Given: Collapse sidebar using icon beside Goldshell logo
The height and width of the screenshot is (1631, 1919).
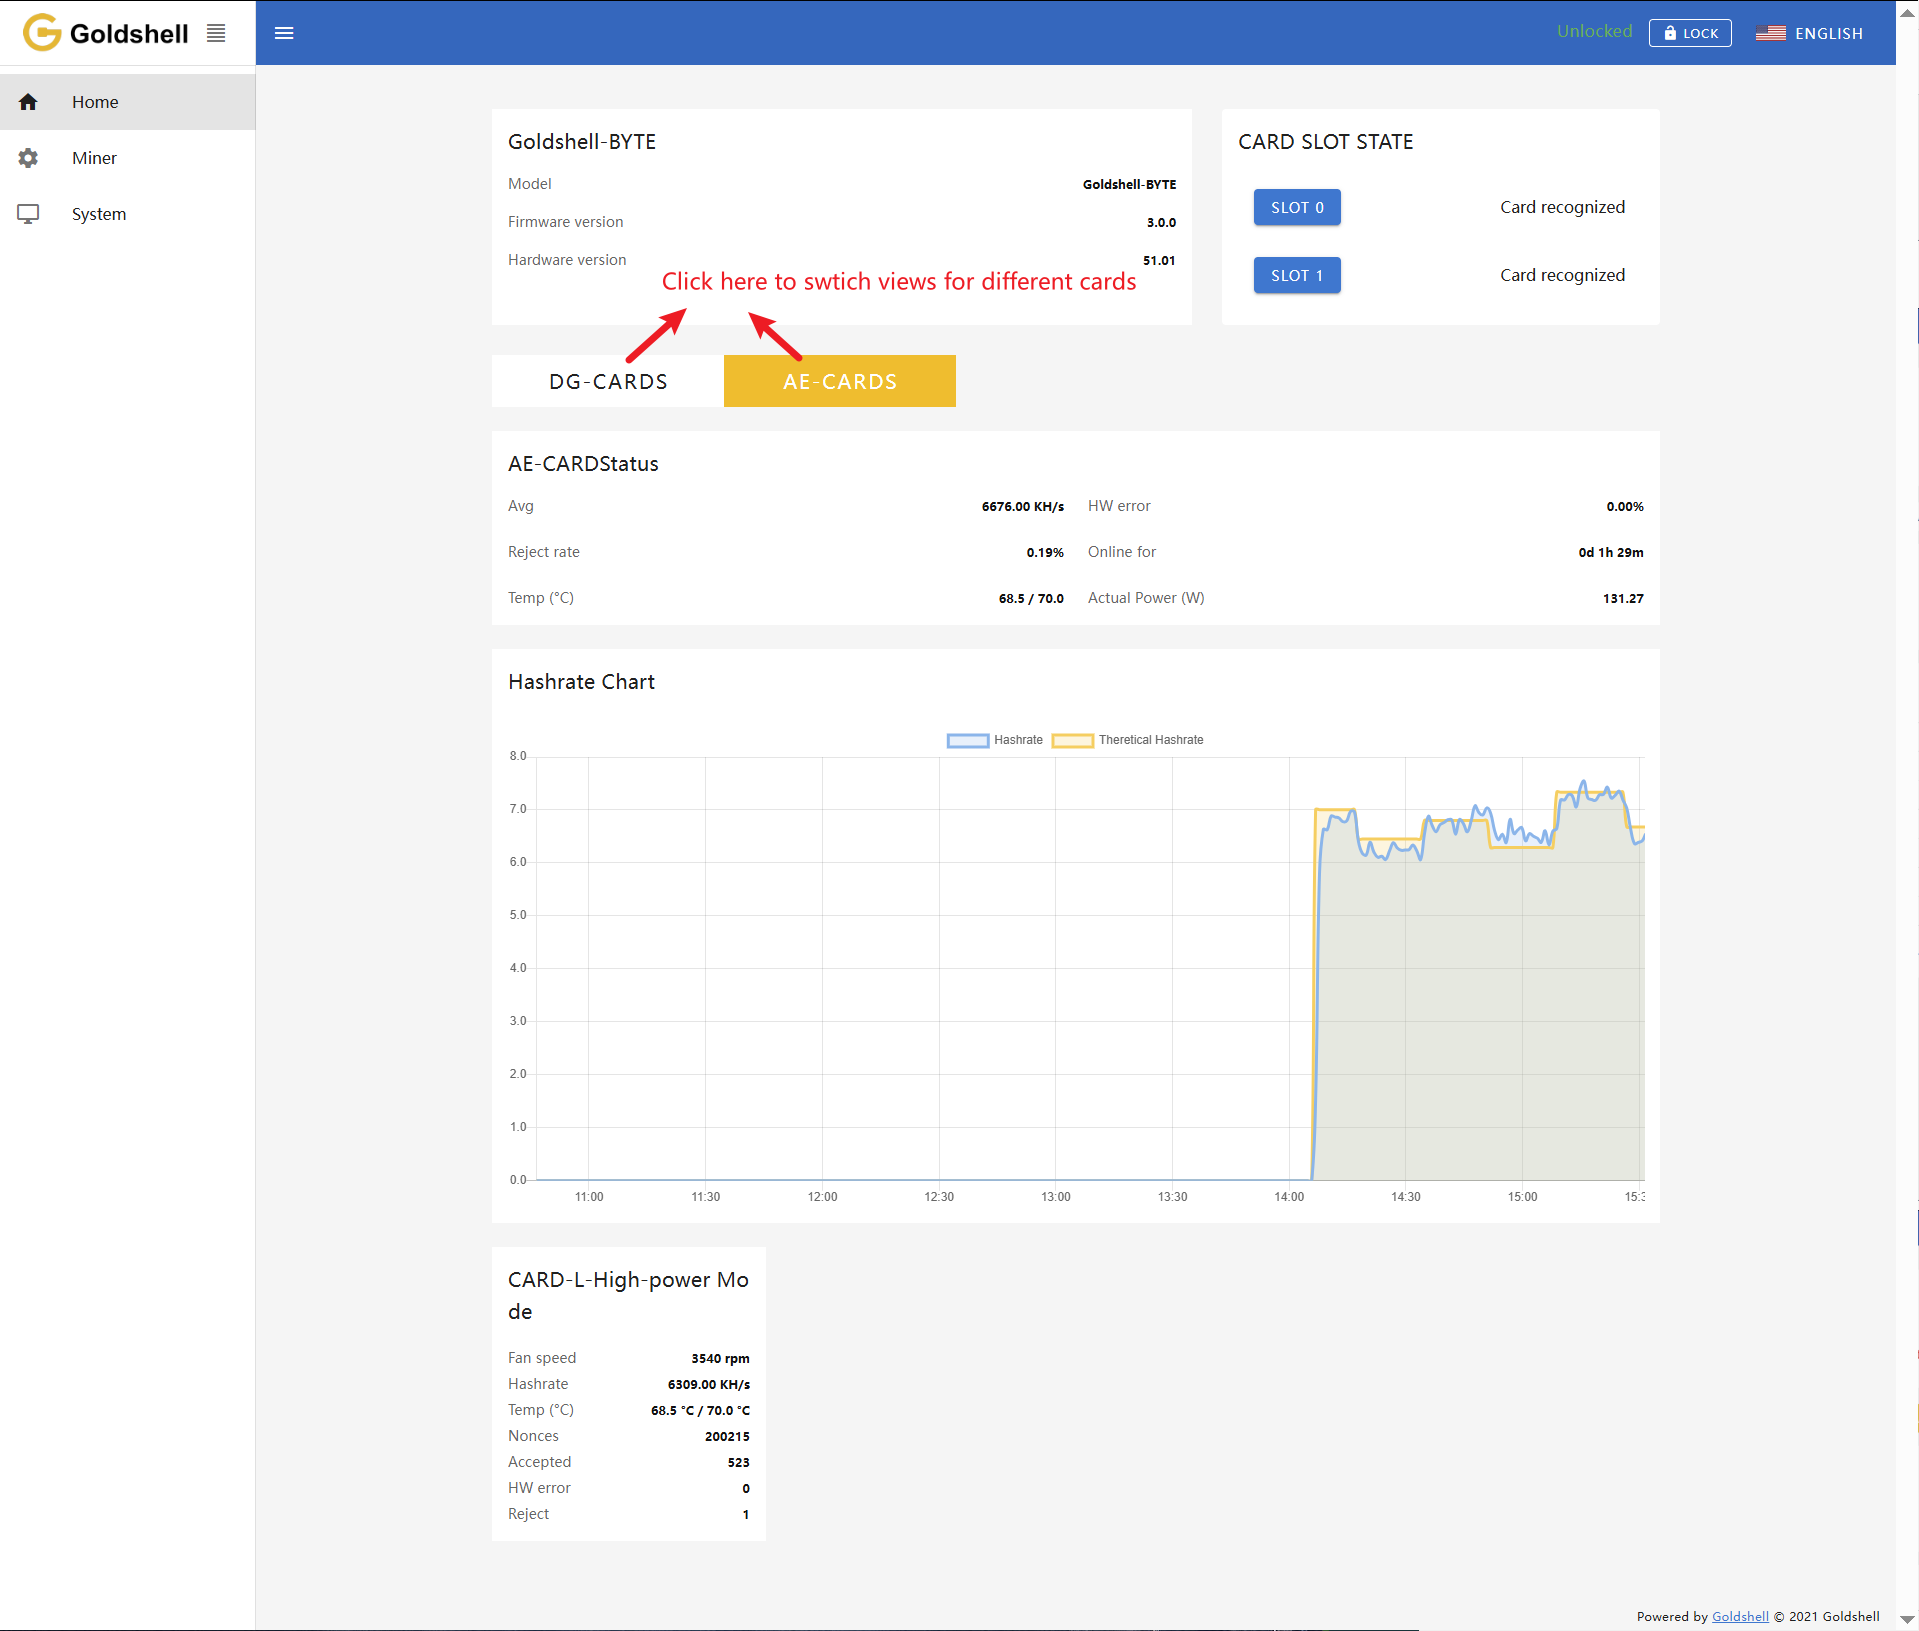Looking at the screenshot, I should (216, 33).
